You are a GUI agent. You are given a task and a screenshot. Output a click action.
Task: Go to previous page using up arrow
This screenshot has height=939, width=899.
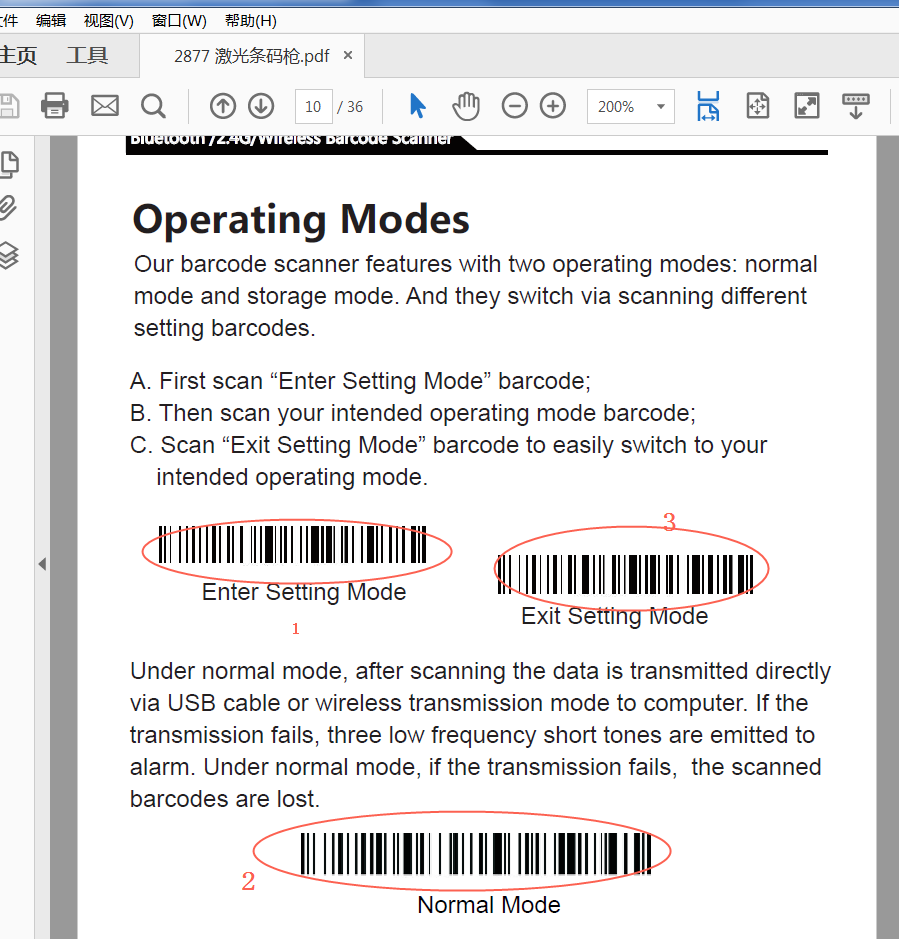click(222, 106)
